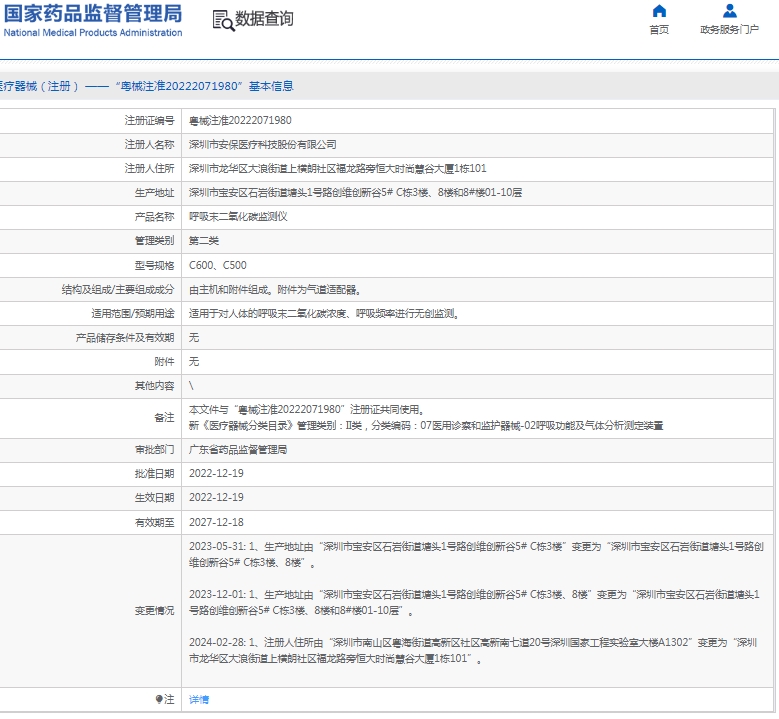This screenshot has width=779, height=719.
Task: Select 无 in the 附件 row
Action: 194,362
